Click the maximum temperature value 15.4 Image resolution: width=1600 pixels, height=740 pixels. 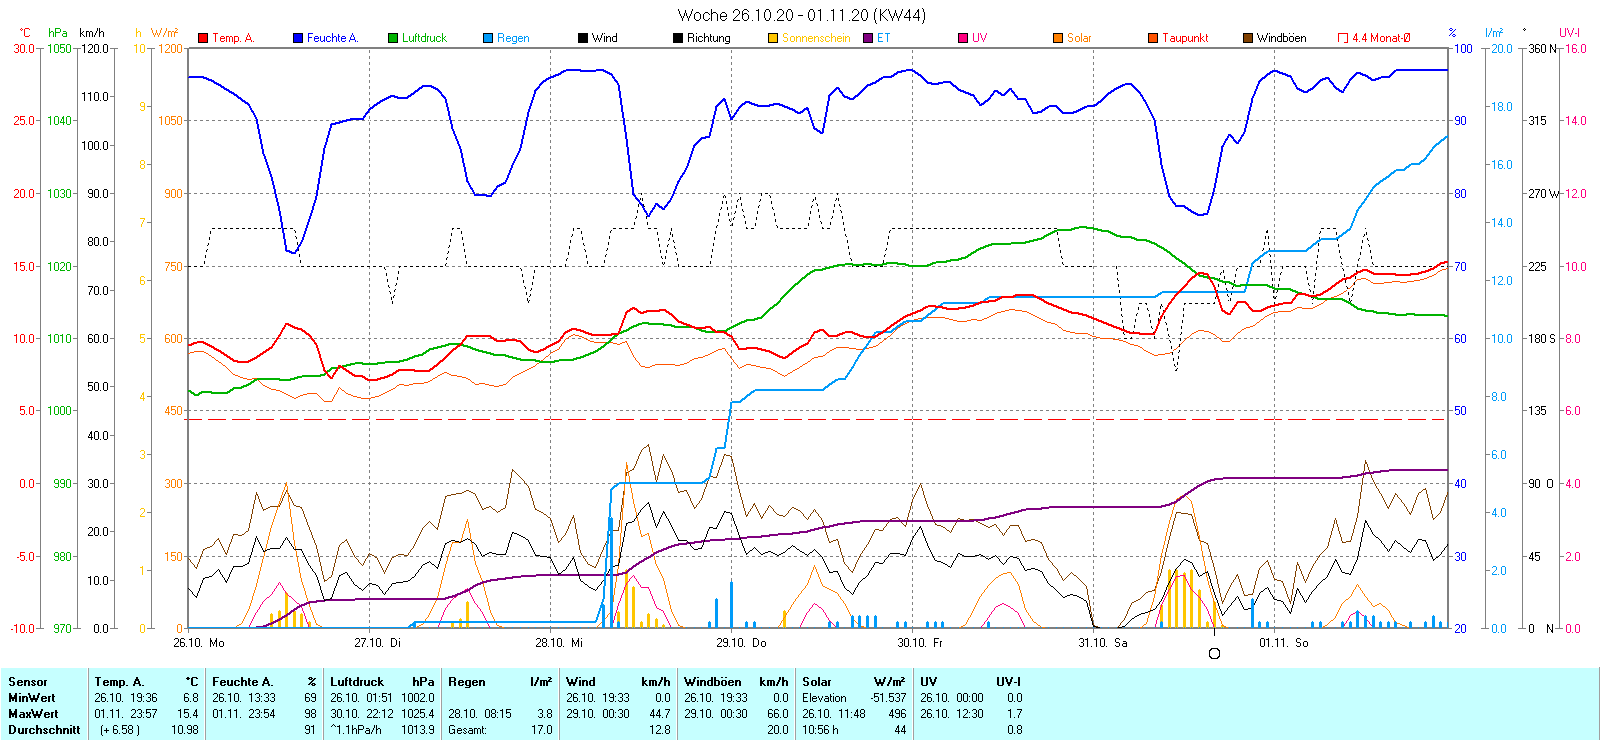[187, 714]
